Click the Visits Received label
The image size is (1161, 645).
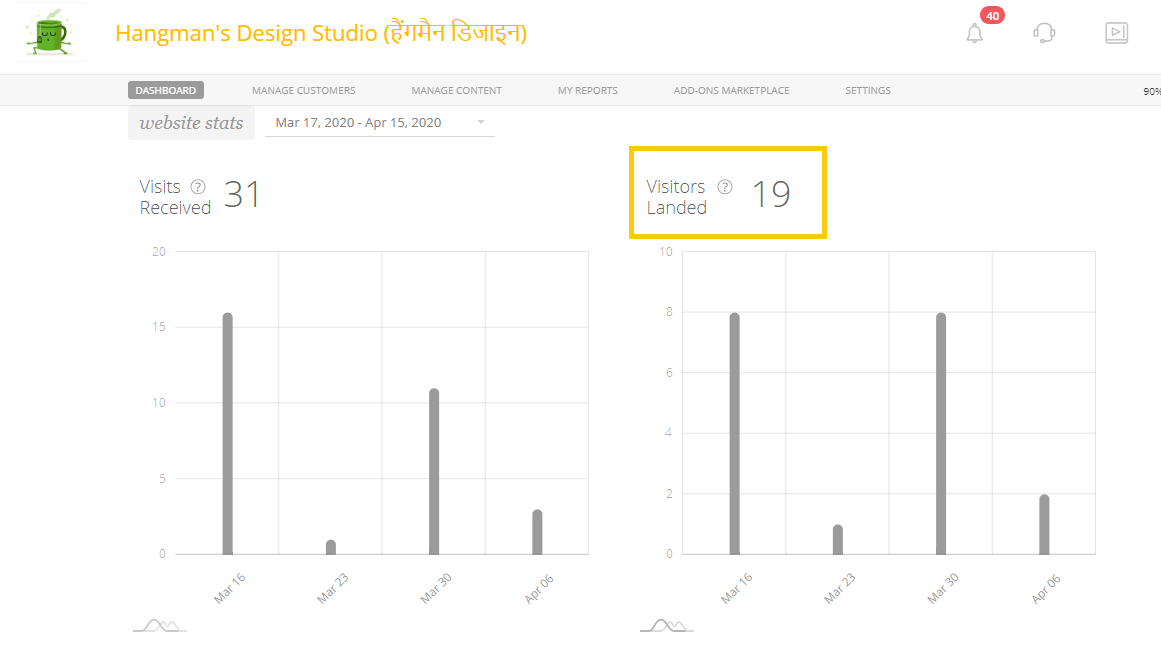pyautogui.click(x=175, y=197)
